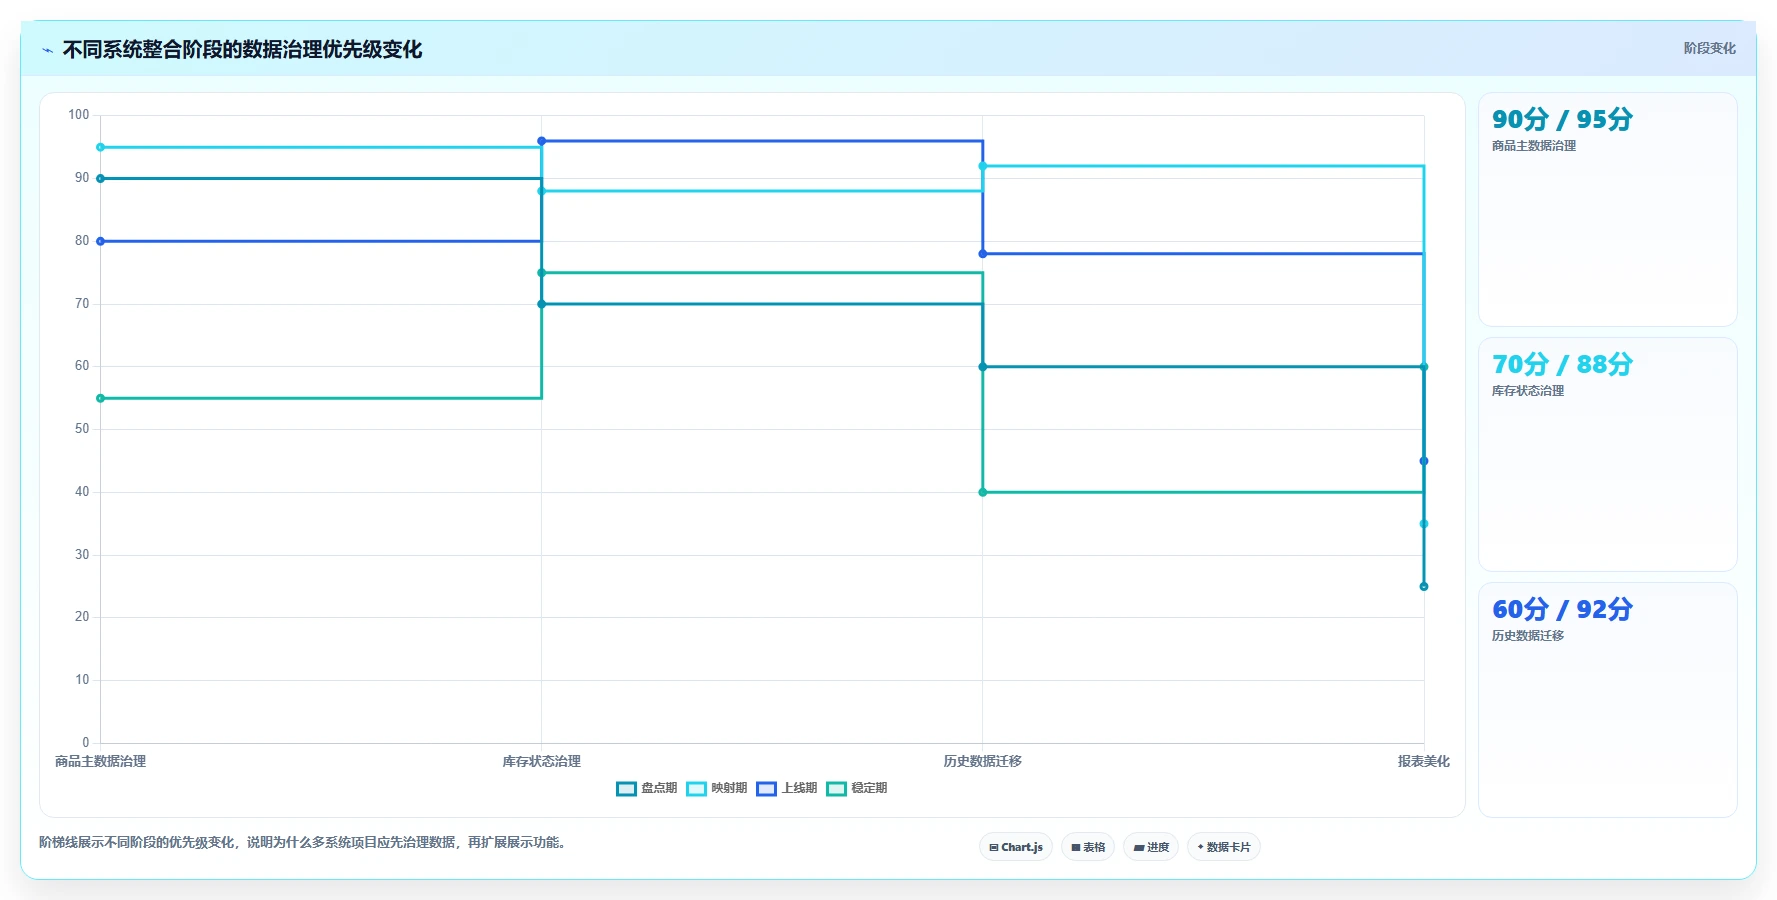Click the 稳定期 point at 40 on 历史数据迁移
This screenshot has height=900, width=1777.
tap(982, 492)
